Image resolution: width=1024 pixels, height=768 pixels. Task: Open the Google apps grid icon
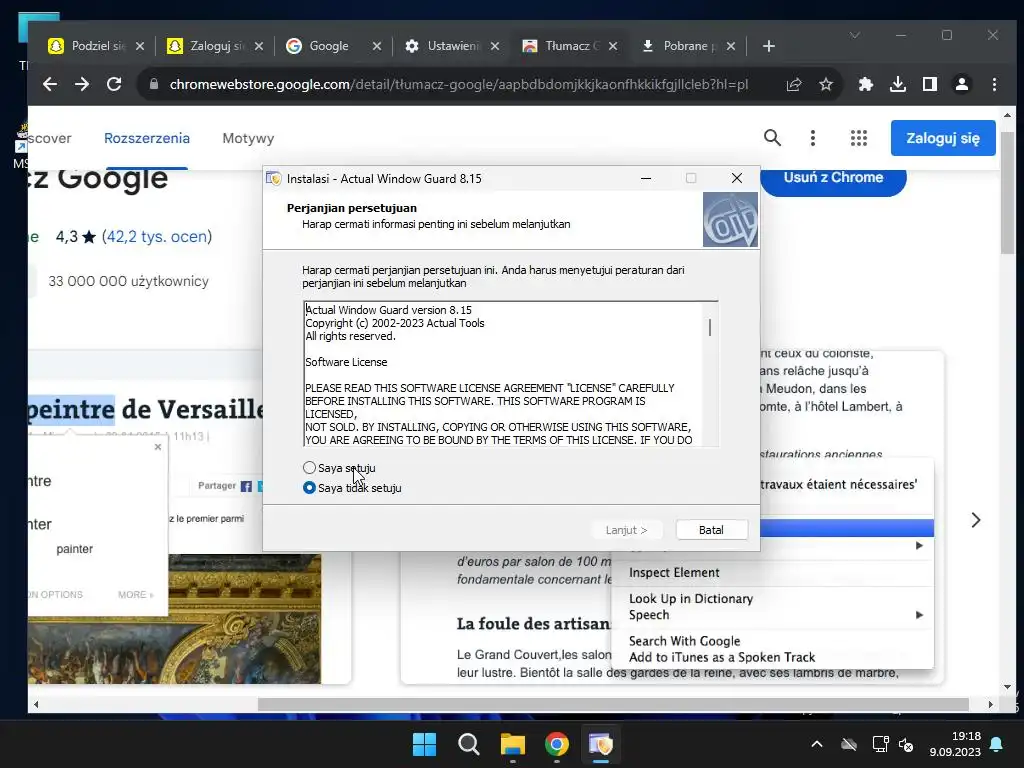[x=859, y=138]
